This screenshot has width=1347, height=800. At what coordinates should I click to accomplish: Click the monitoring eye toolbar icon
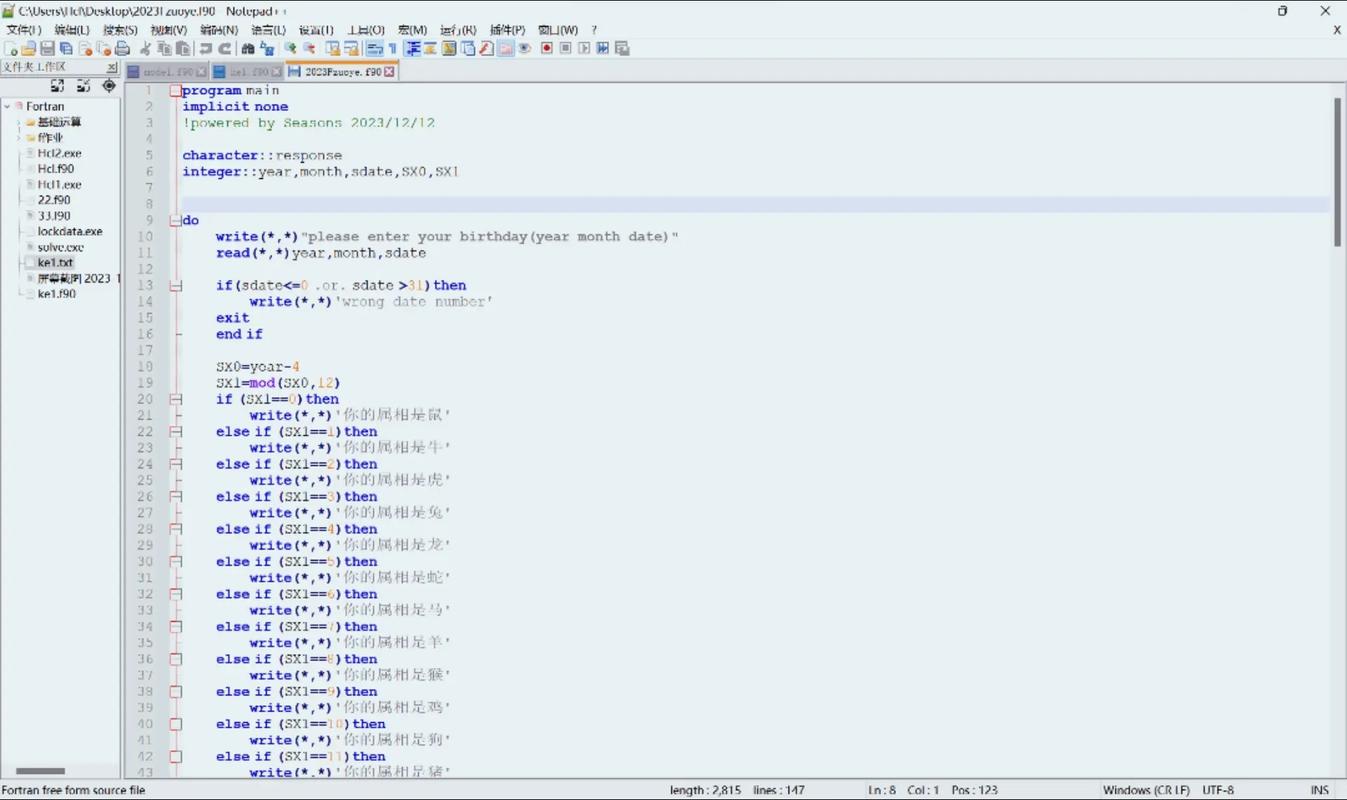point(524,48)
